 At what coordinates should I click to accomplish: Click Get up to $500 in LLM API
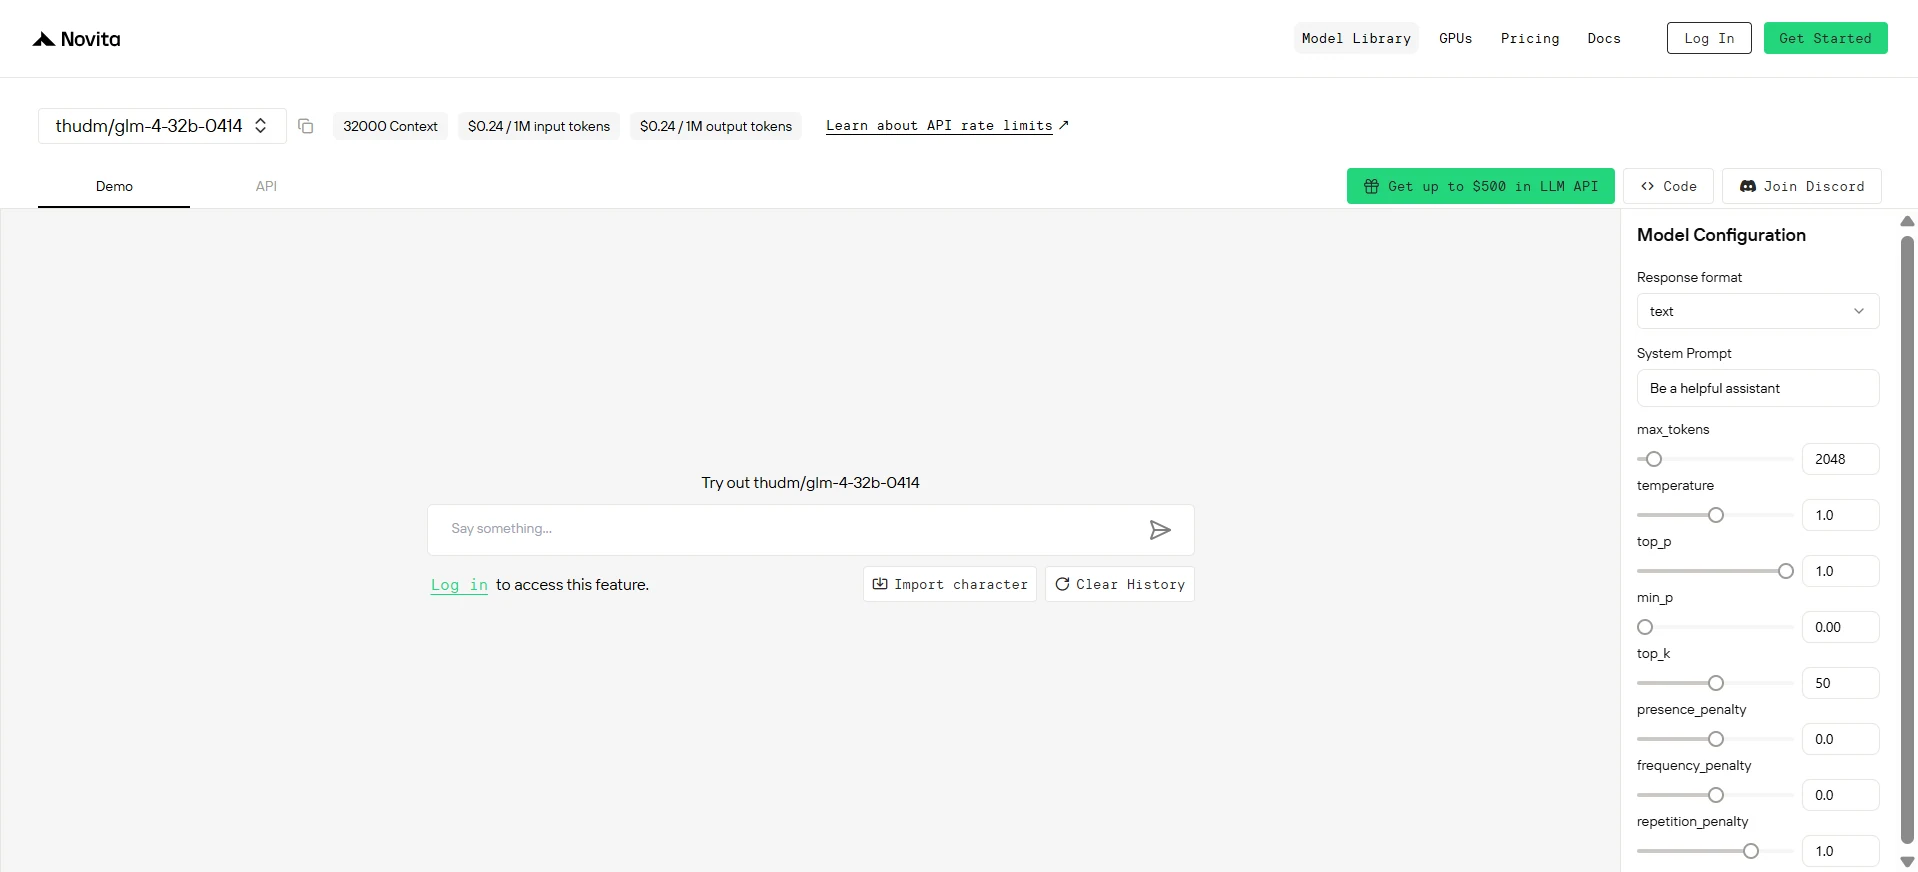pos(1480,186)
